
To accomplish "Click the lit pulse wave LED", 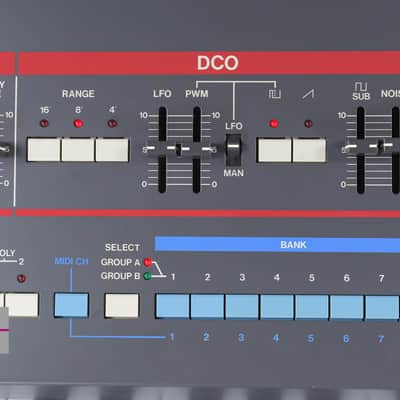I will [274, 124].
